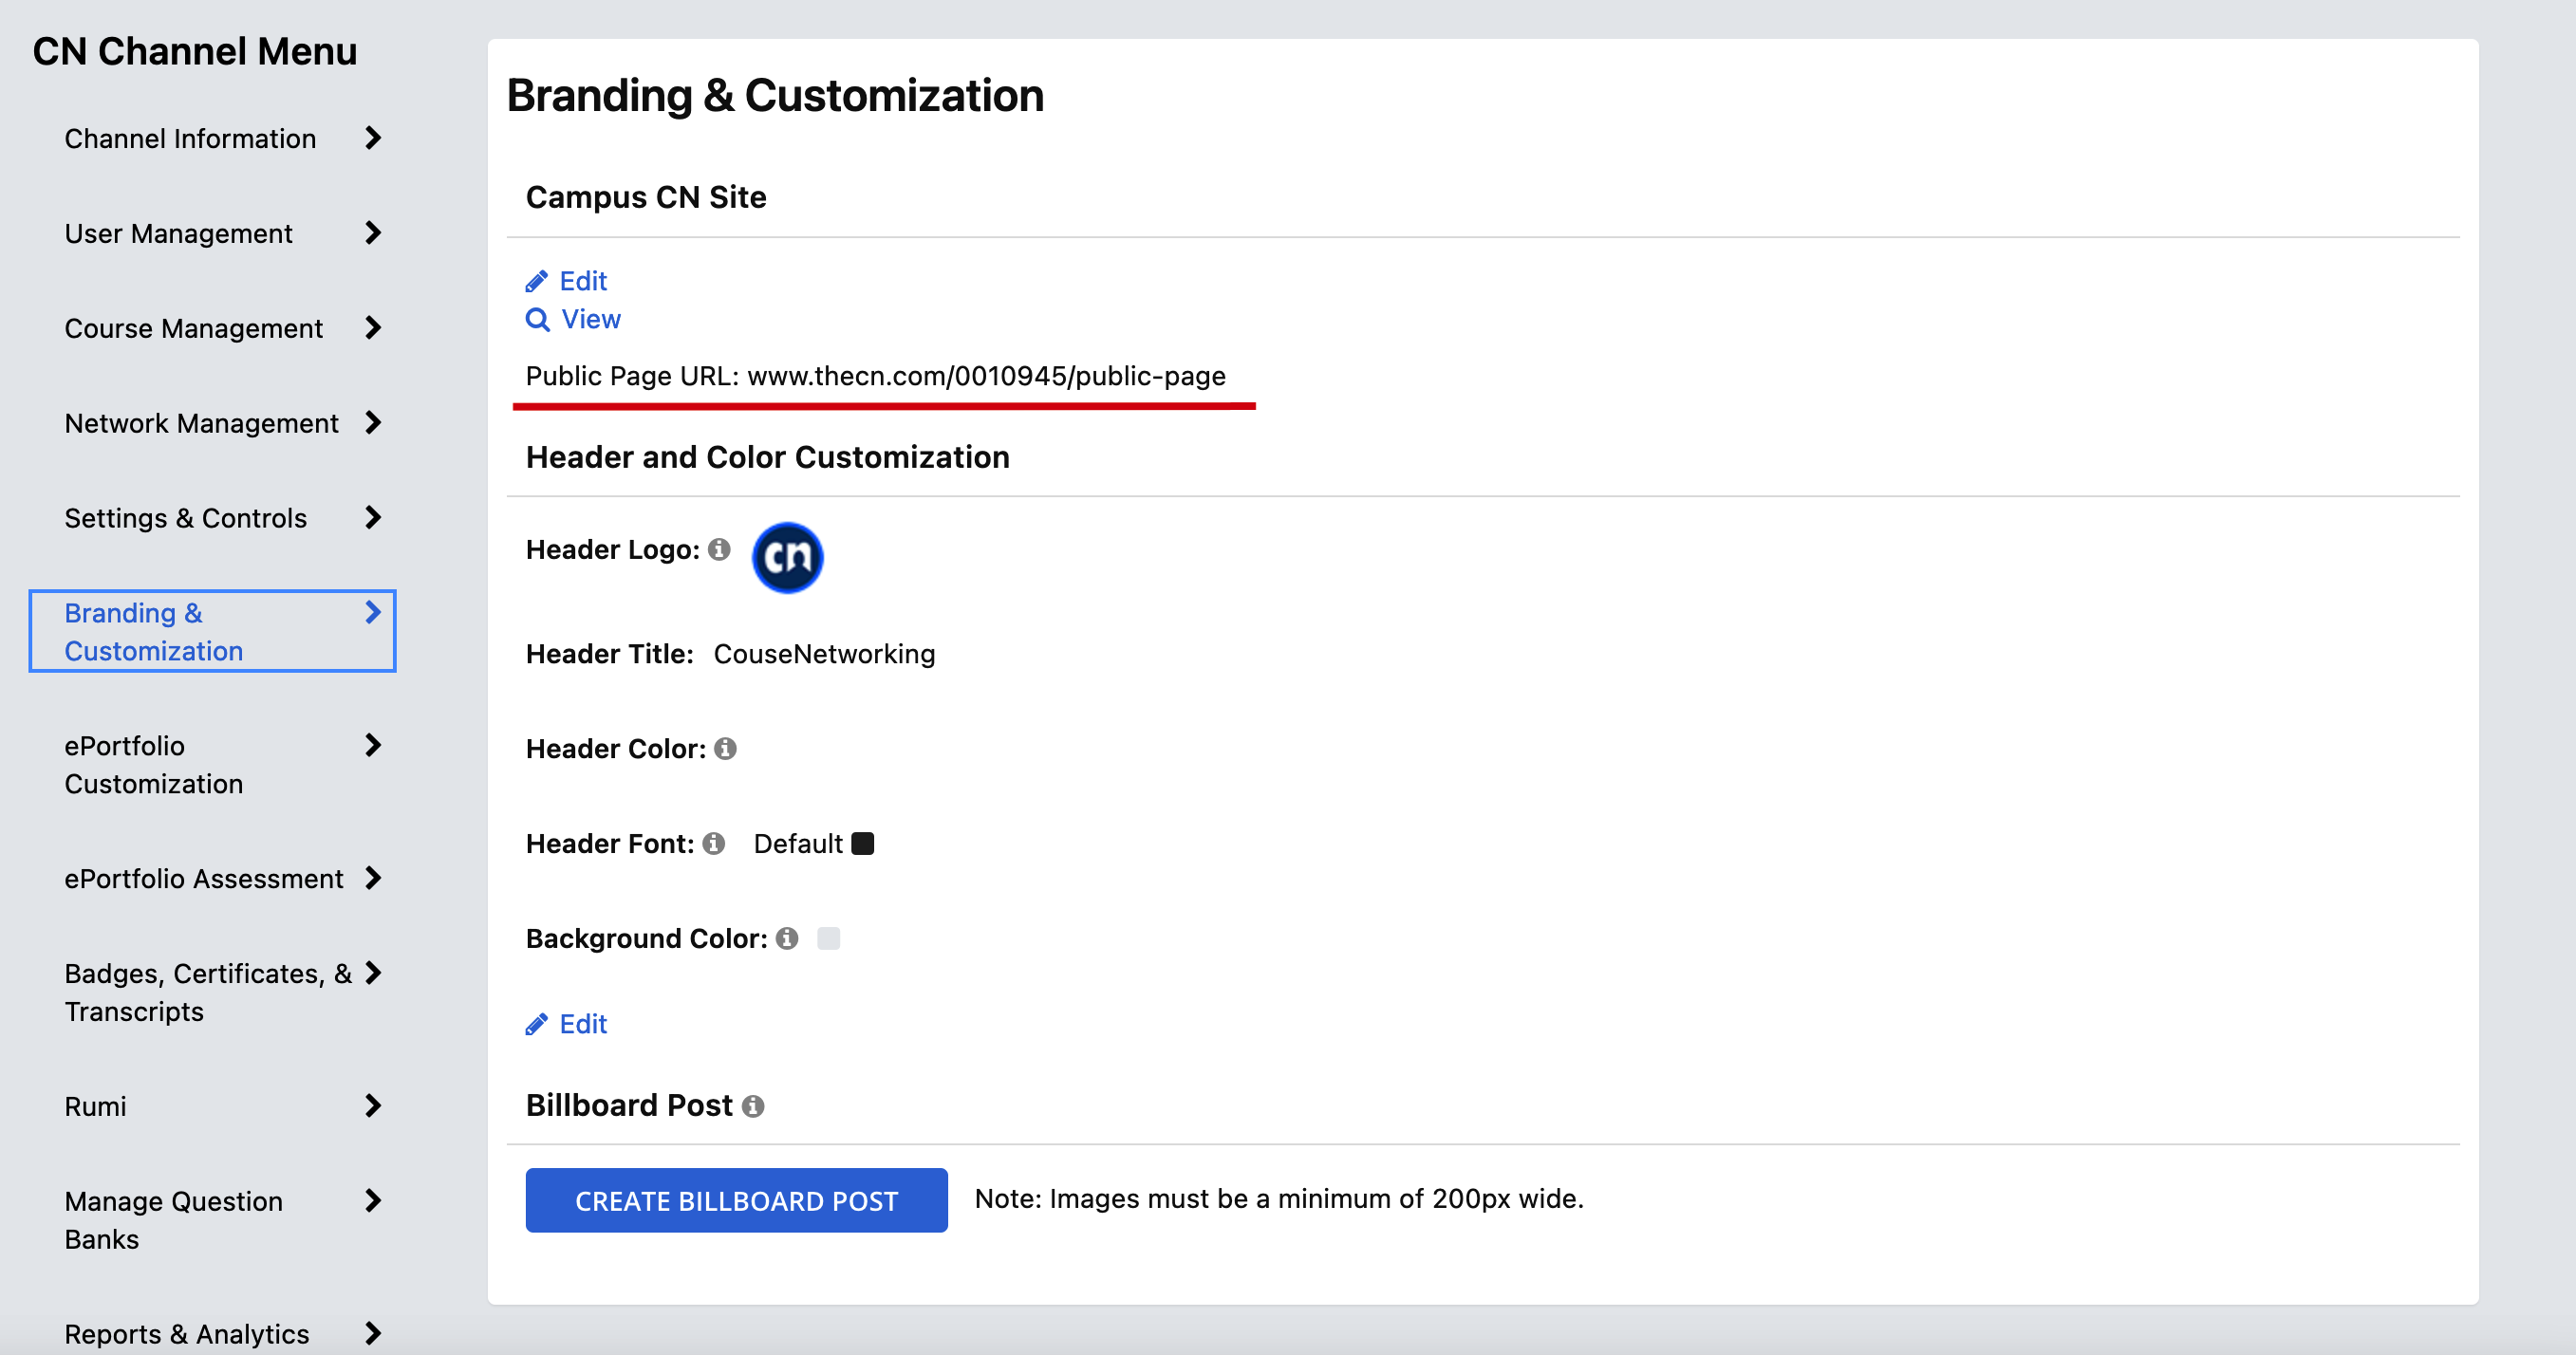Click the Header Title label
Viewport: 2576px width, 1355px height.
pyautogui.click(x=610, y=654)
